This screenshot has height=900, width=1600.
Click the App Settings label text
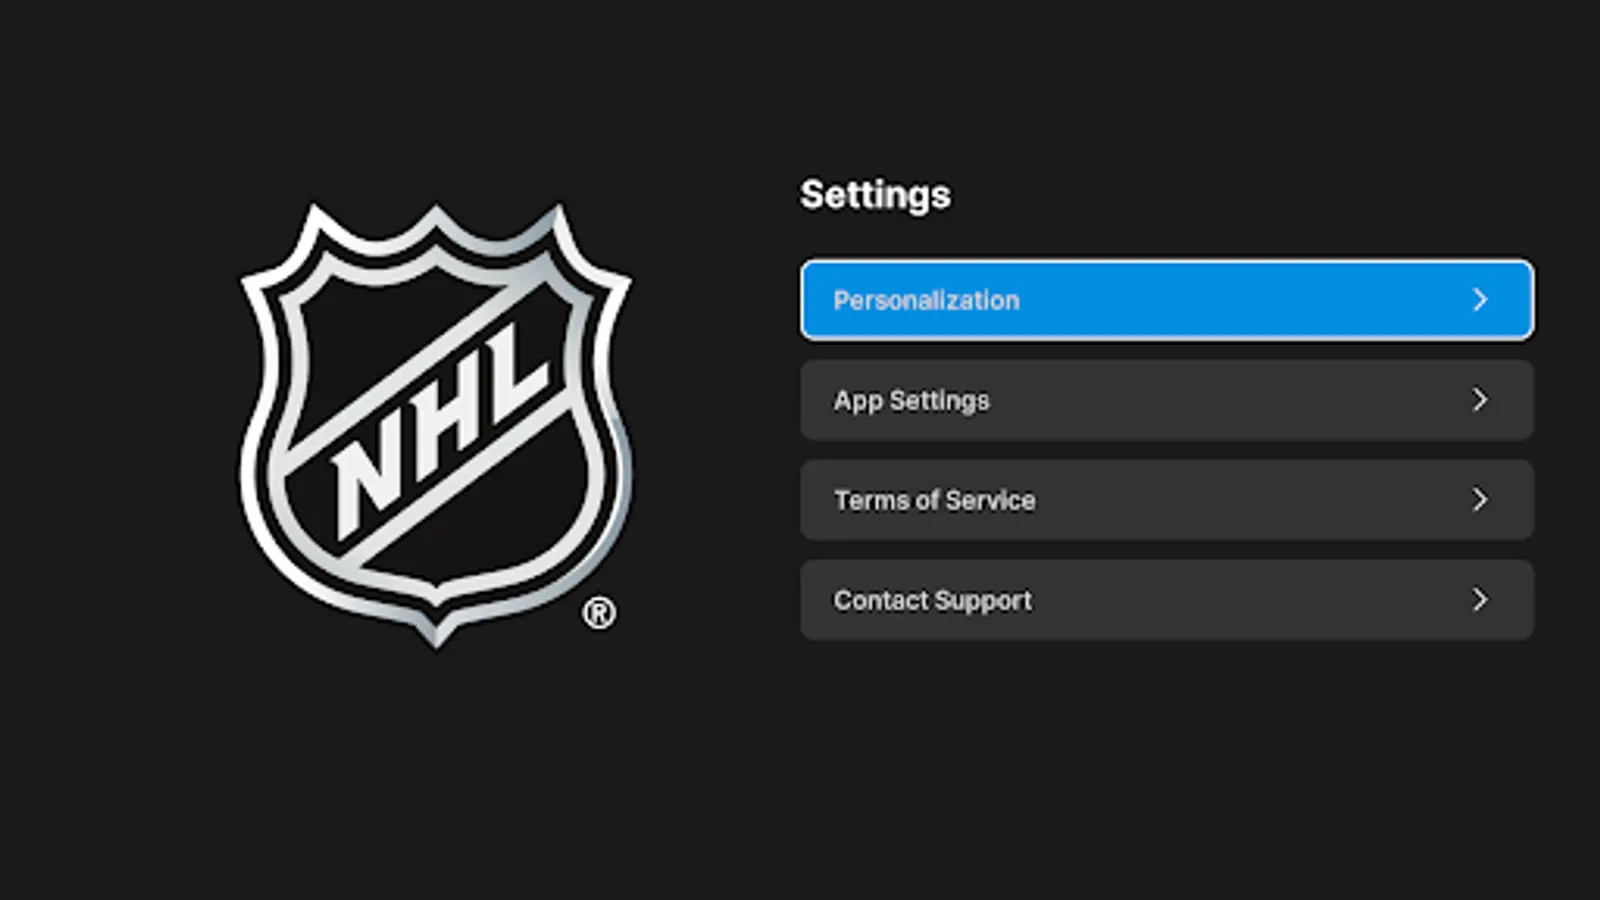[x=911, y=399]
